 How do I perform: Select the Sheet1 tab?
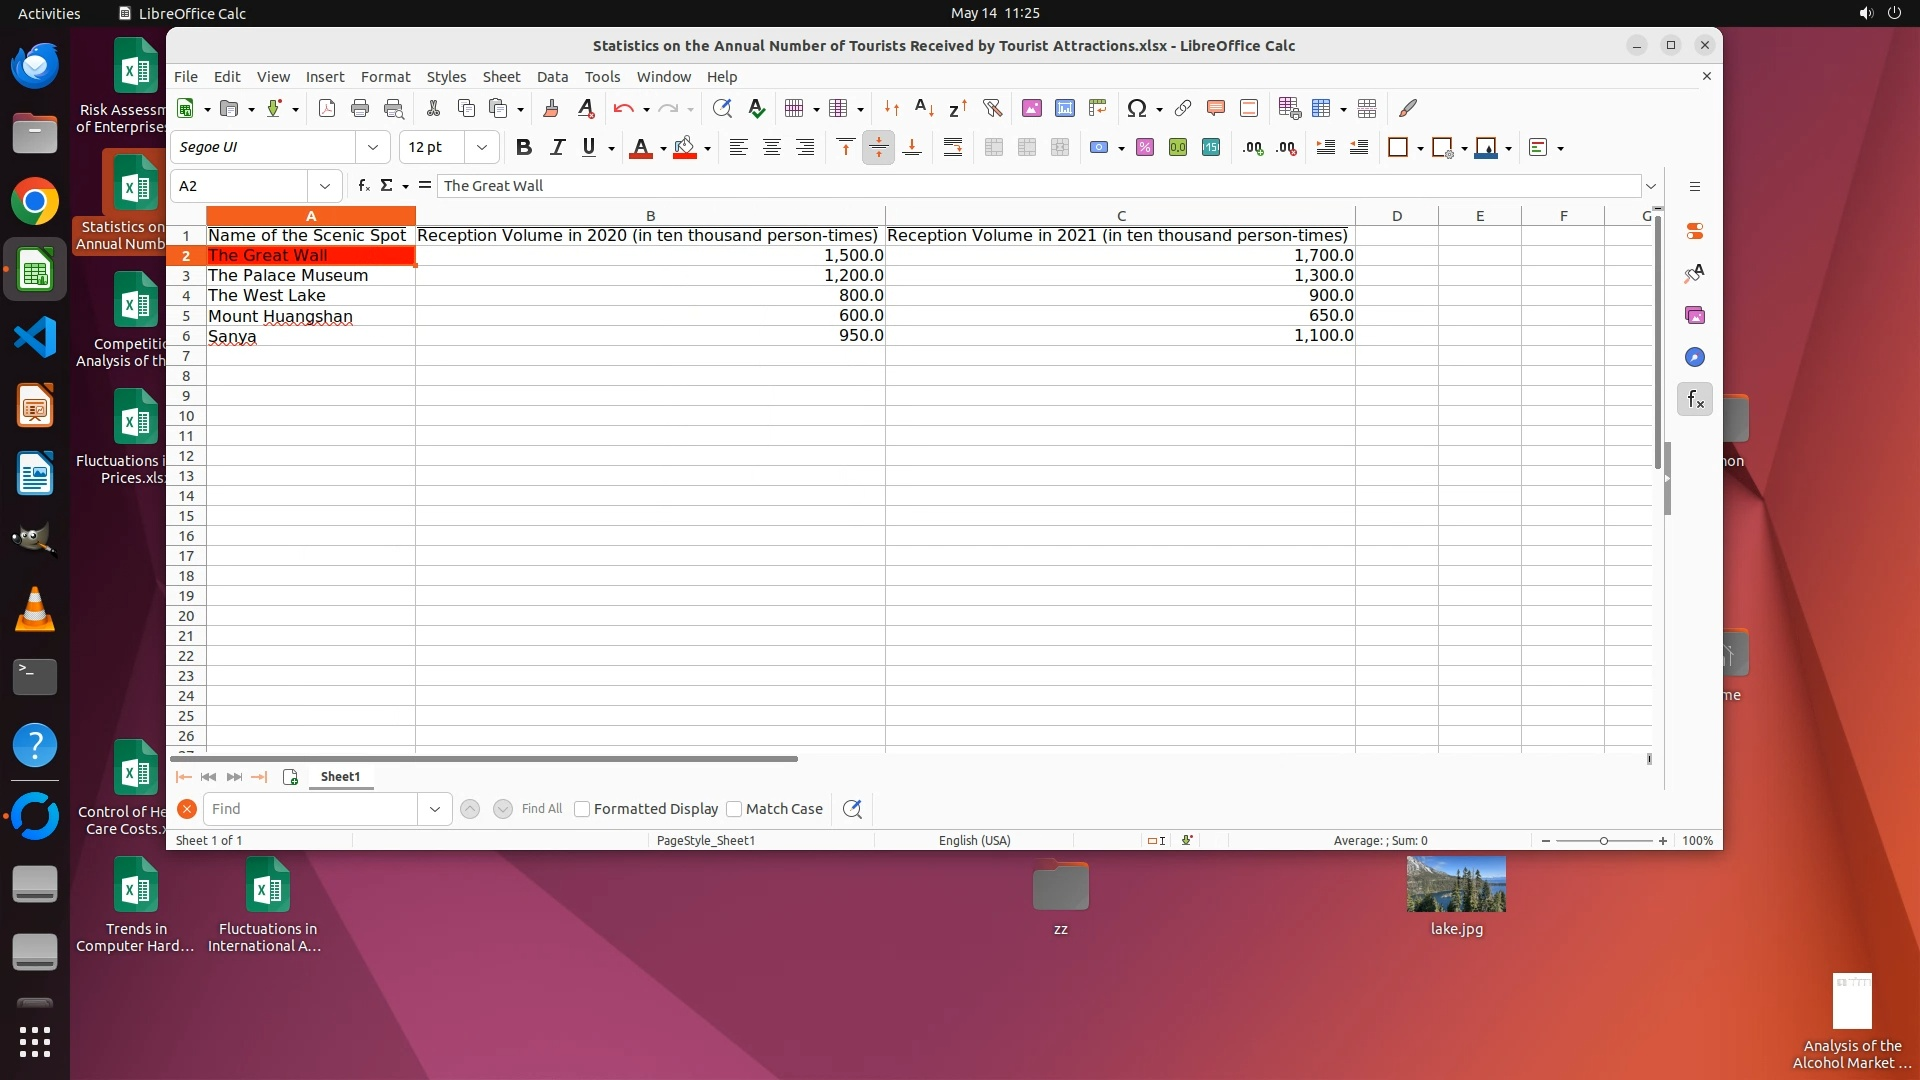pos(340,777)
